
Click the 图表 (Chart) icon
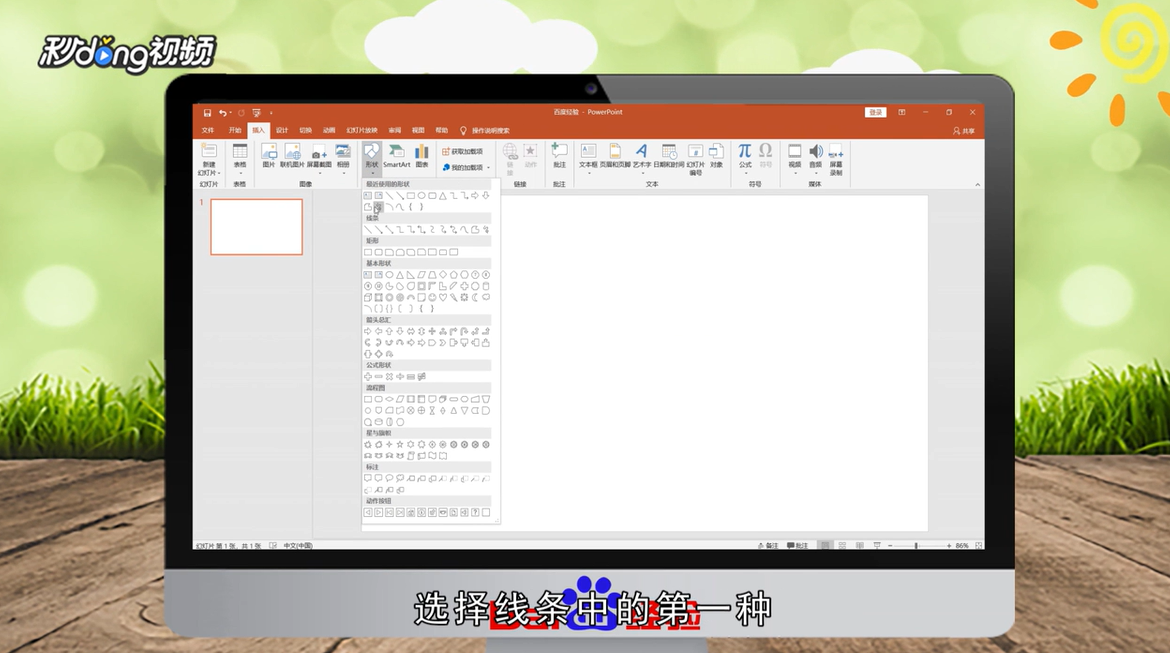click(422, 155)
